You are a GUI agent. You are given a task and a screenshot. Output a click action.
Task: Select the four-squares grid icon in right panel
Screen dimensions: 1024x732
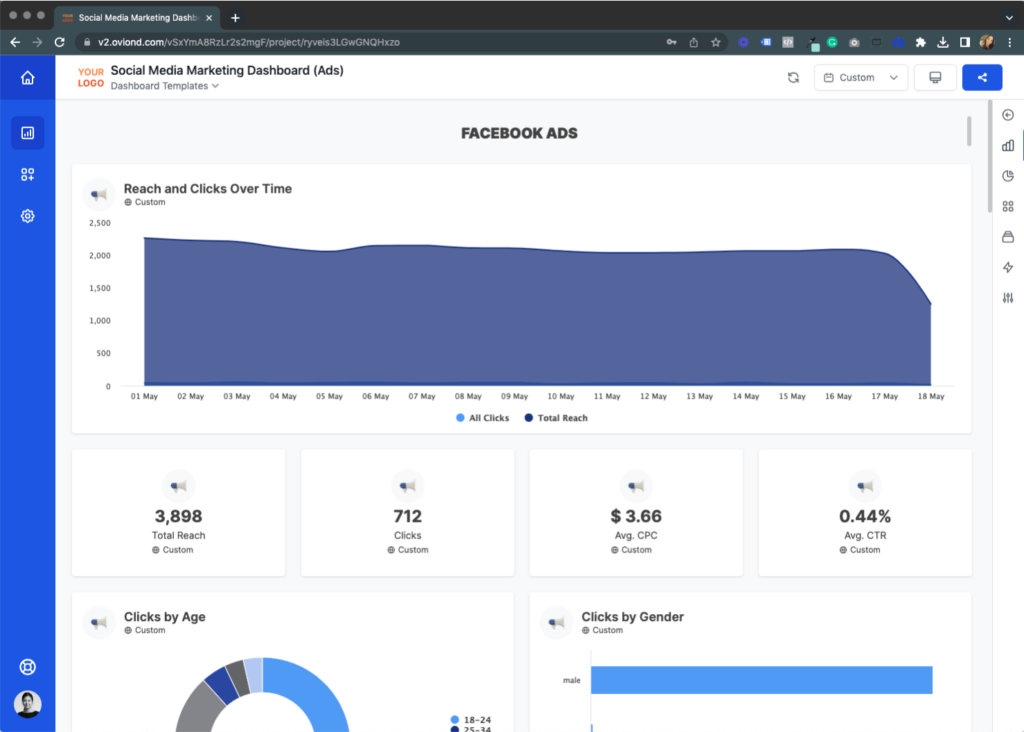[x=1008, y=206]
